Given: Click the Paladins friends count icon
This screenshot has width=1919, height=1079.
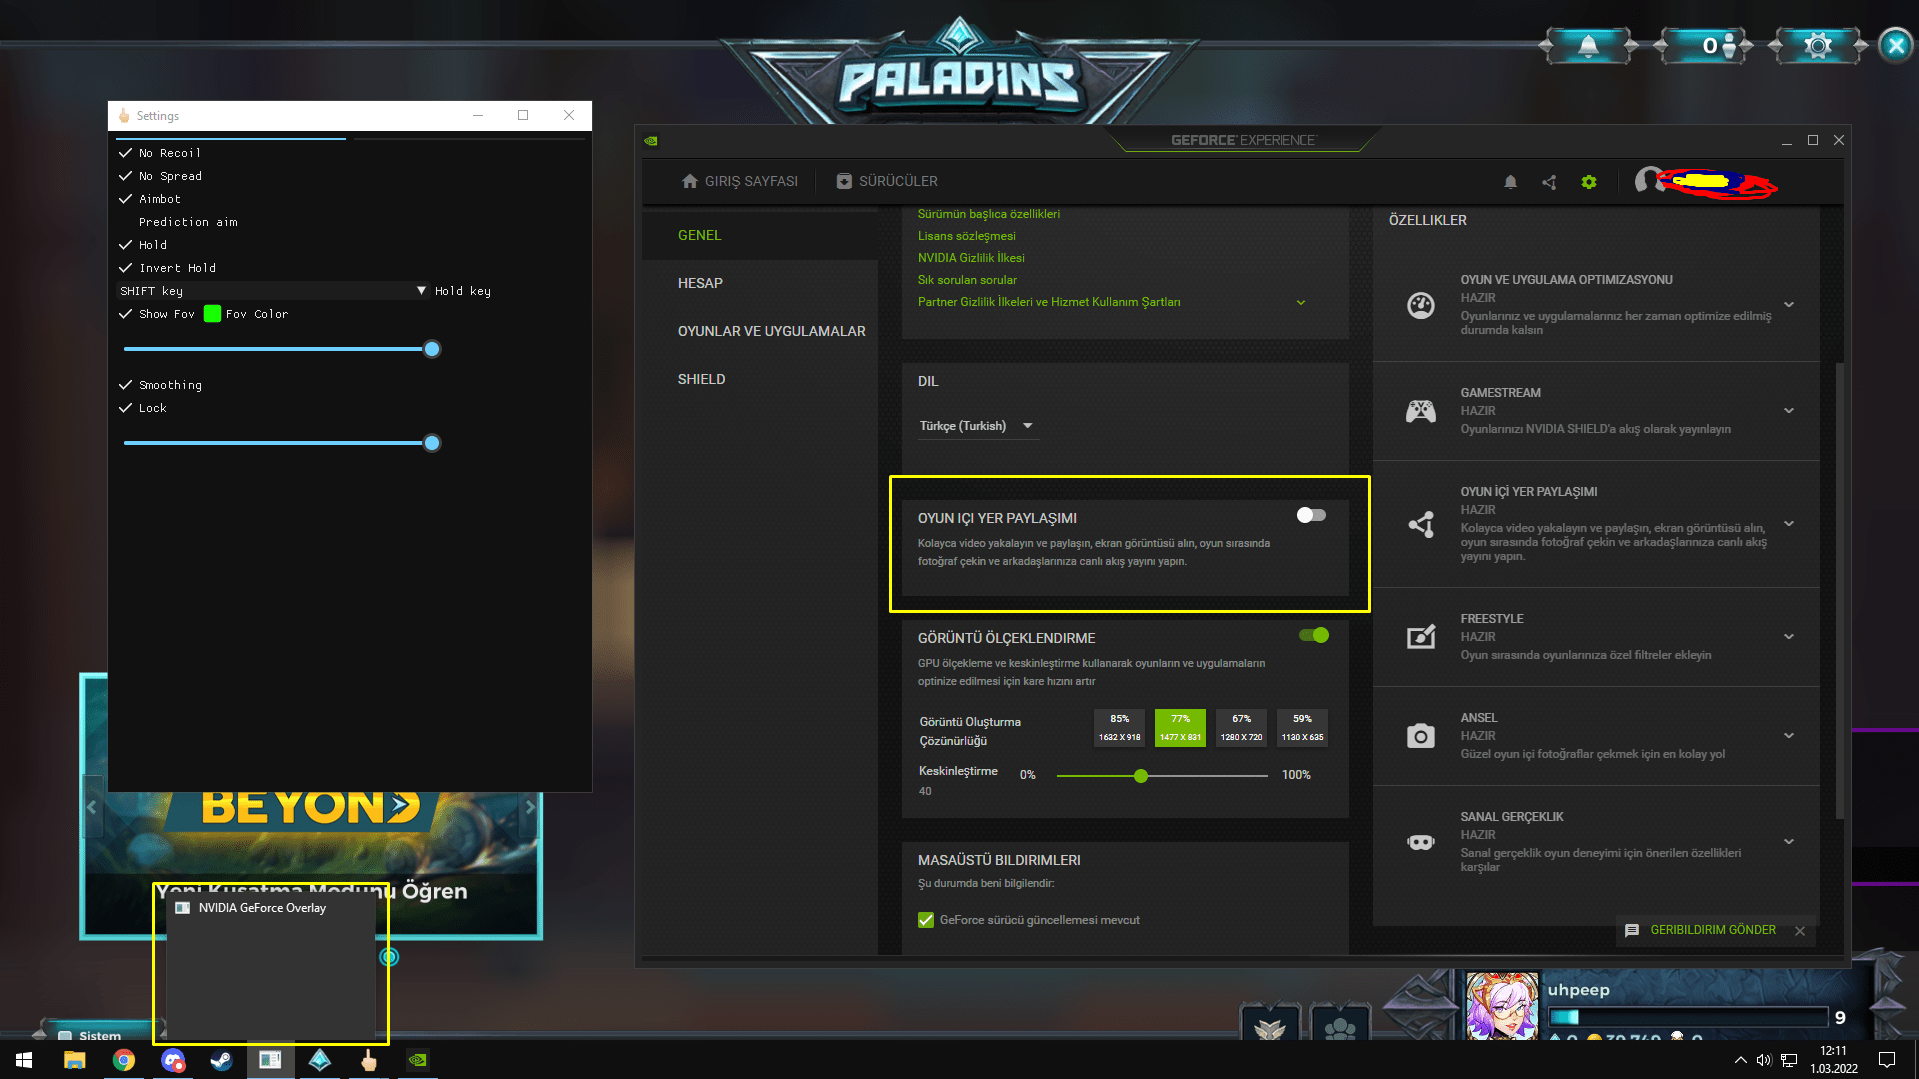Looking at the screenshot, I should pos(1718,46).
